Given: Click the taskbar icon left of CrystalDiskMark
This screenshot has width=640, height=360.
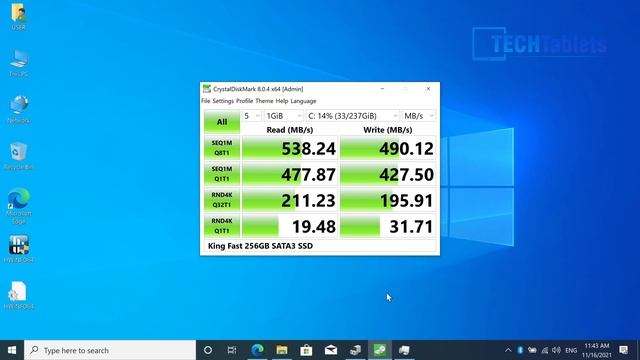Looking at the screenshot, I should tap(355, 350).
